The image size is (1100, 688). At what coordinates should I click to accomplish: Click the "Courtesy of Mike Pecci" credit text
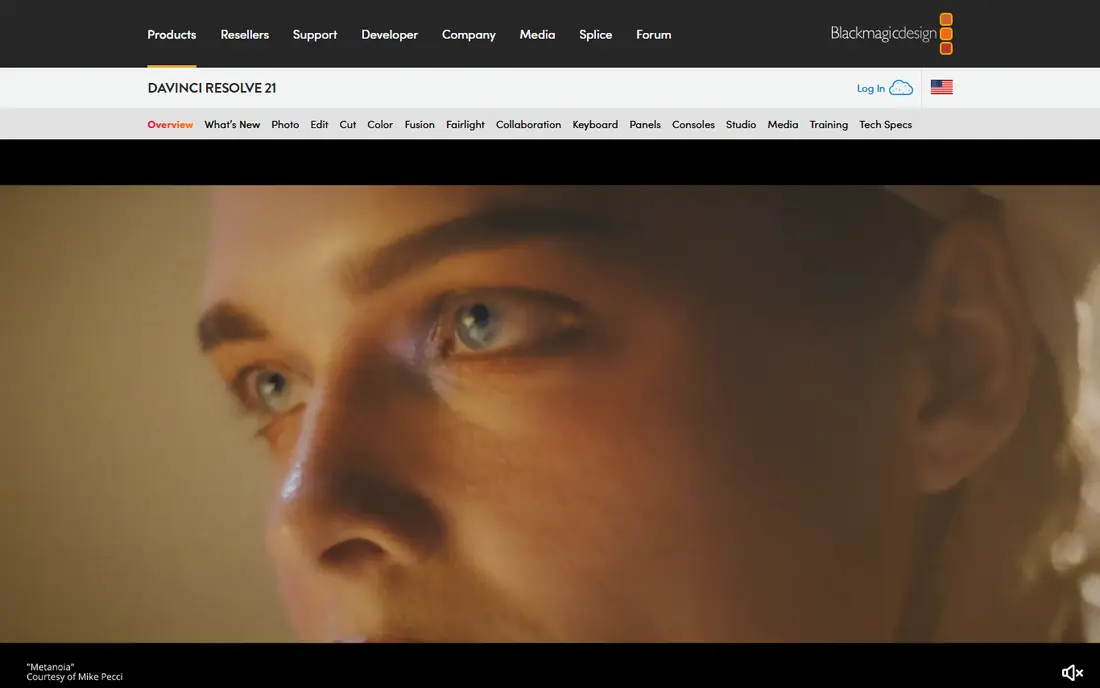coord(74,677)
